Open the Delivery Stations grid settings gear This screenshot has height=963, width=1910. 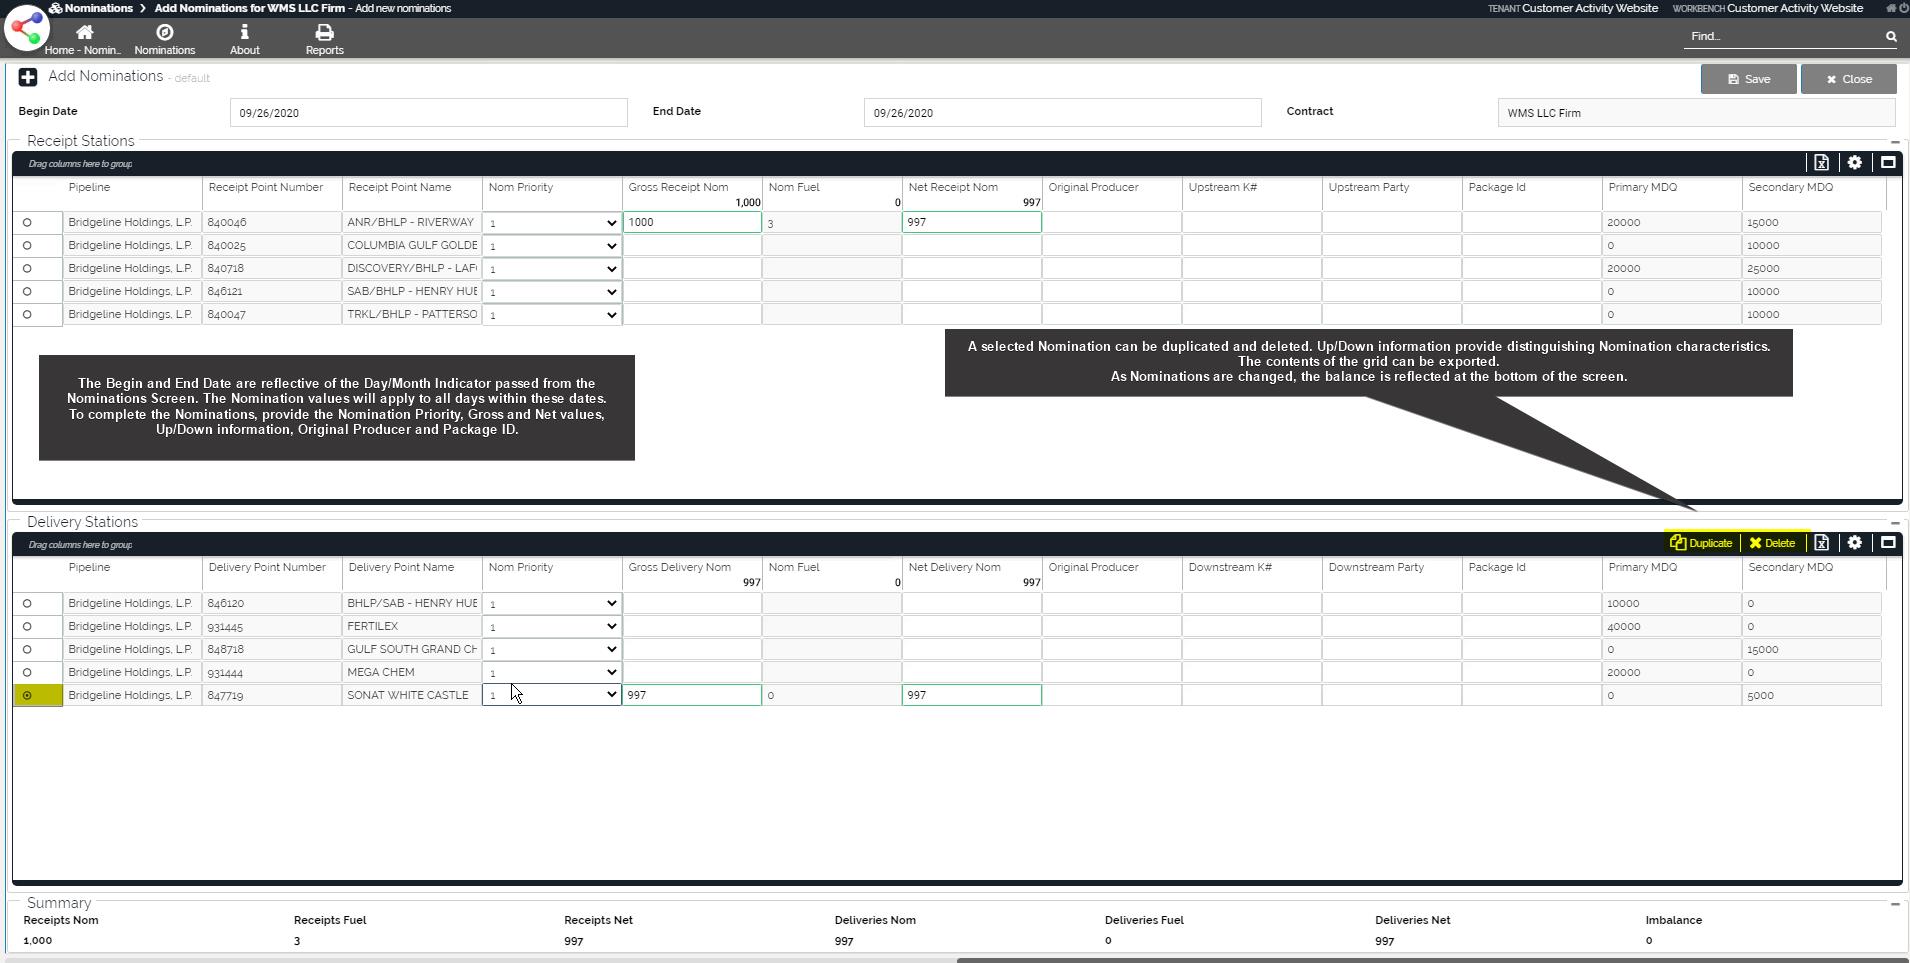tap(1854, 543)
